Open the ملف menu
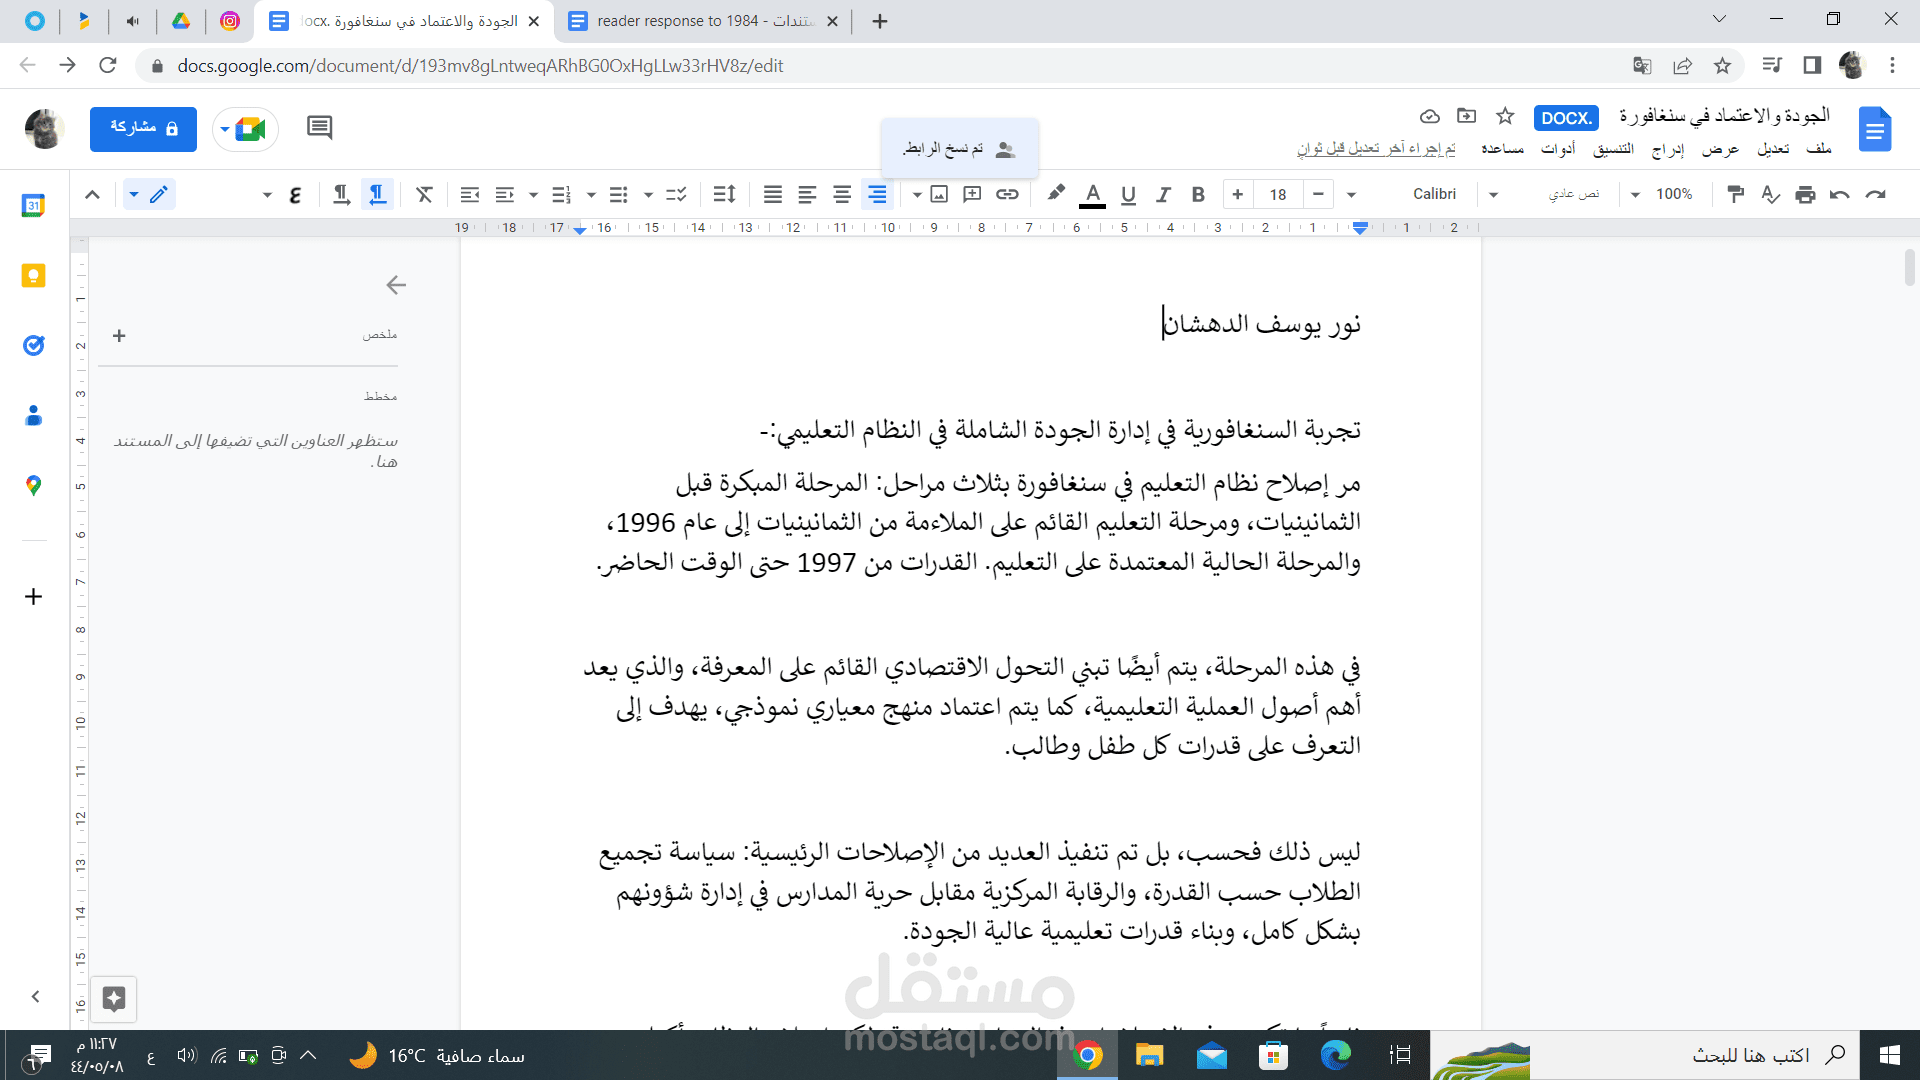 1819,148
